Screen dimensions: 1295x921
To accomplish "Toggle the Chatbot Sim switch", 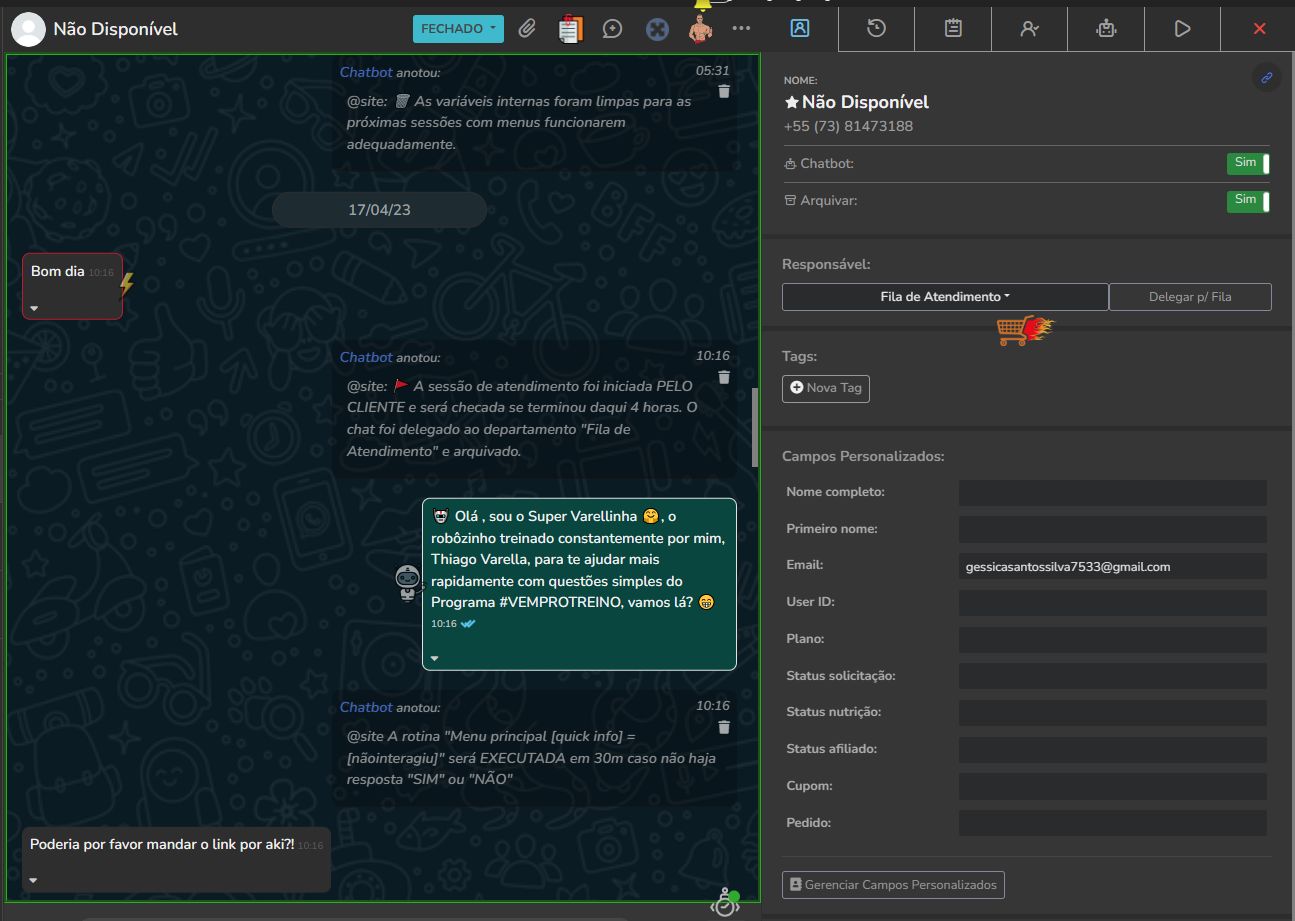I will click(1248, 164).
